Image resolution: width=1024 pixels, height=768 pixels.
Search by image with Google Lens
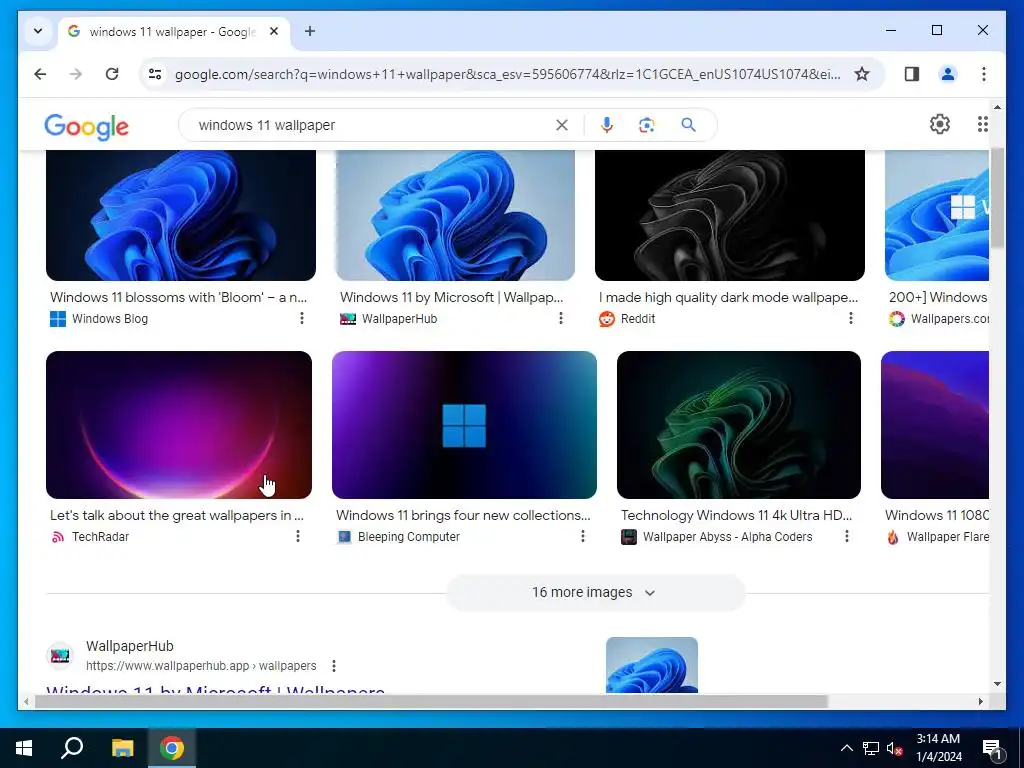[x=647, y=125]
